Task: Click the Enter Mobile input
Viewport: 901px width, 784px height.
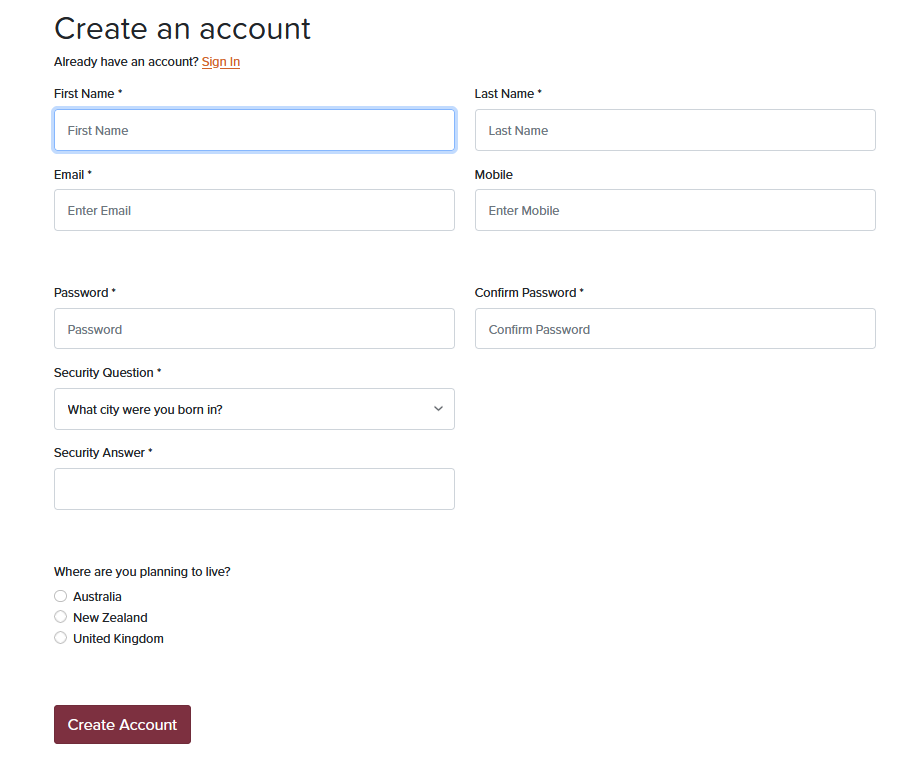Action: [x=675, y=210]
